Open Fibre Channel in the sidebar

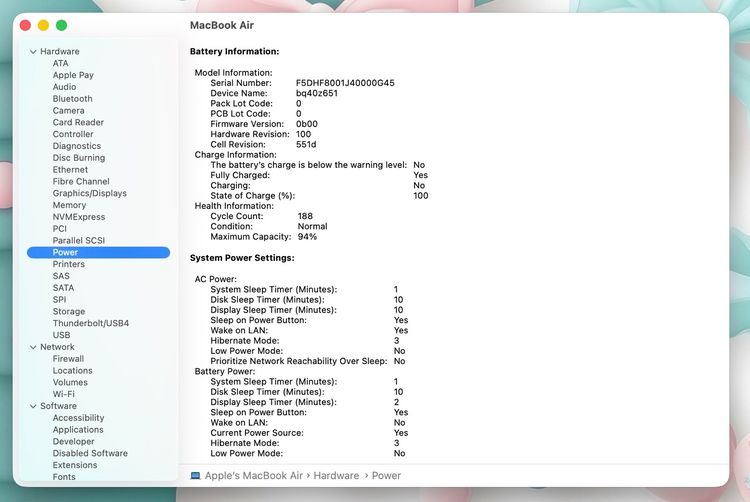(x=81, y=182)
